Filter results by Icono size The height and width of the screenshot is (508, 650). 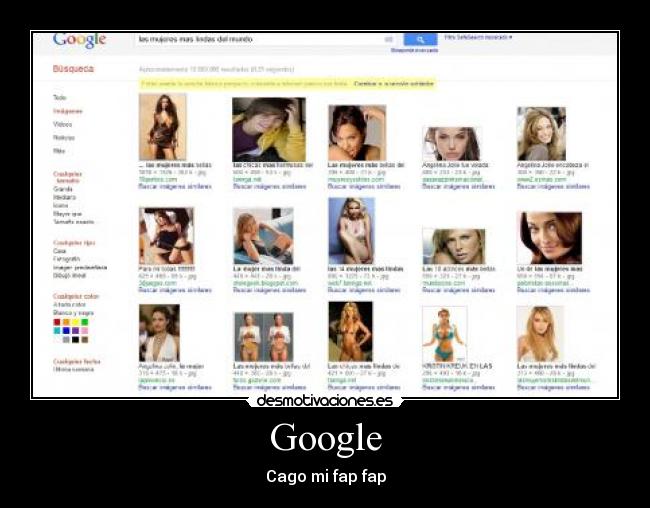[61, 206]
